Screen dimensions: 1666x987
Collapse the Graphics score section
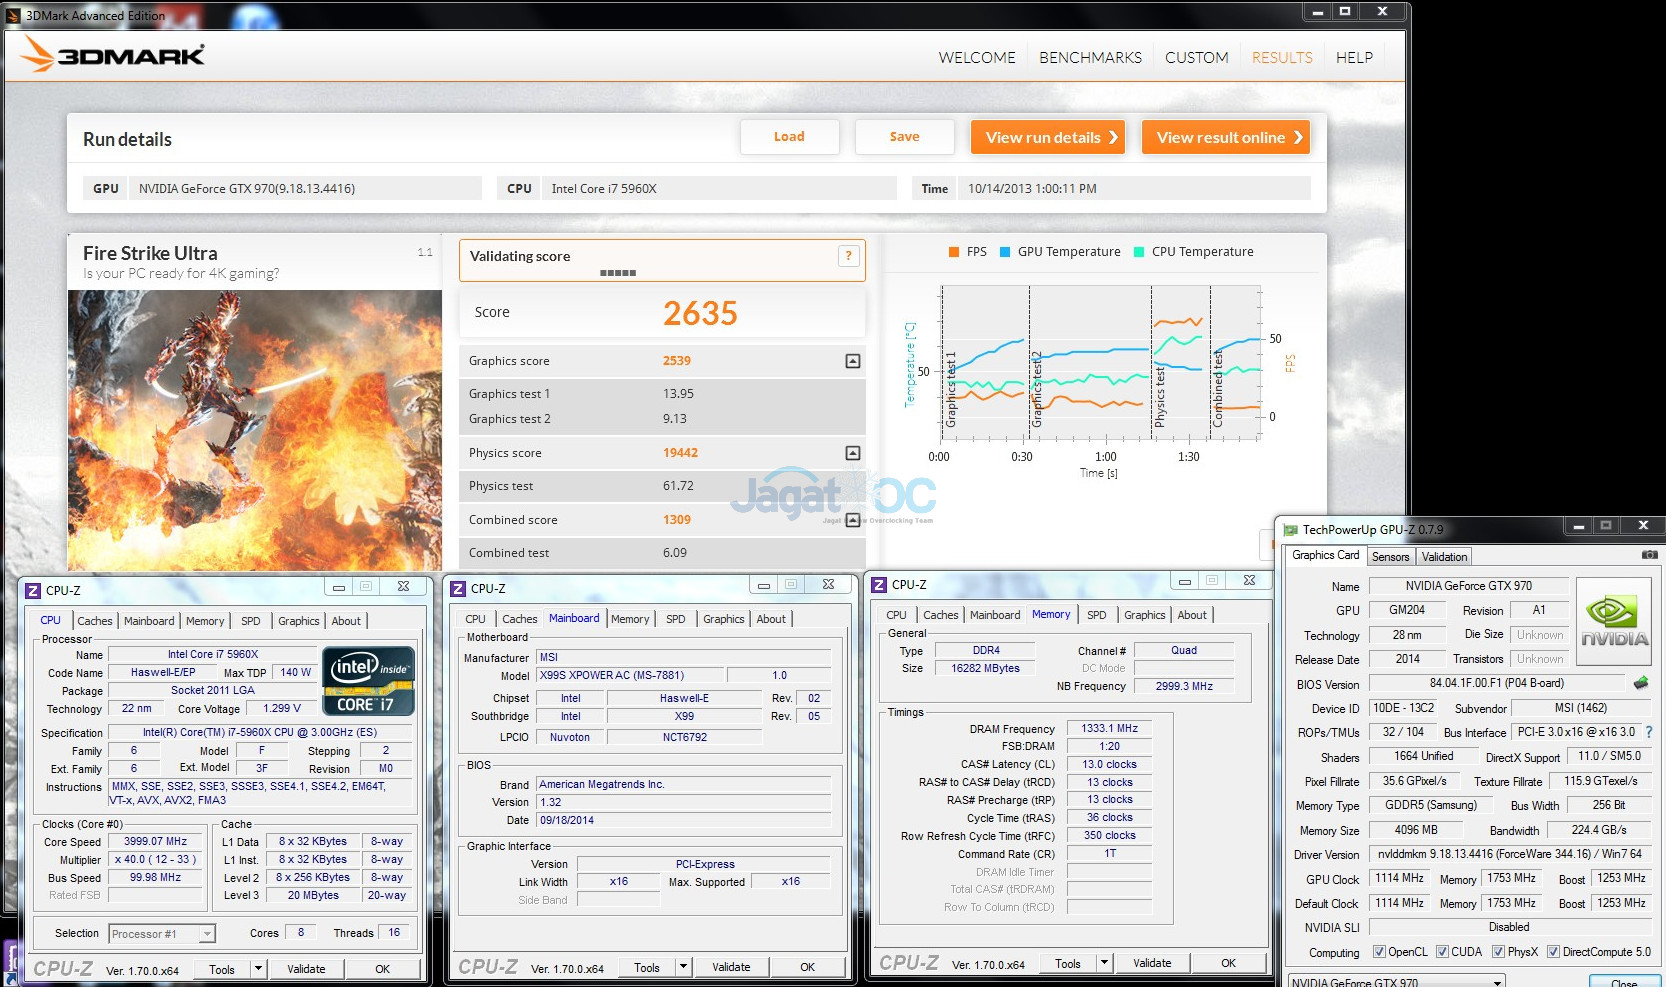(853, 361)
